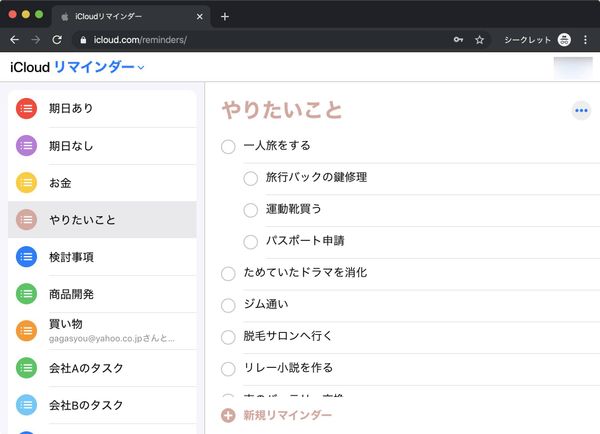Viewport: 600px width, 434px height.
Task: Select 会社Bのタスク list
Action: [x=102, y=405]
